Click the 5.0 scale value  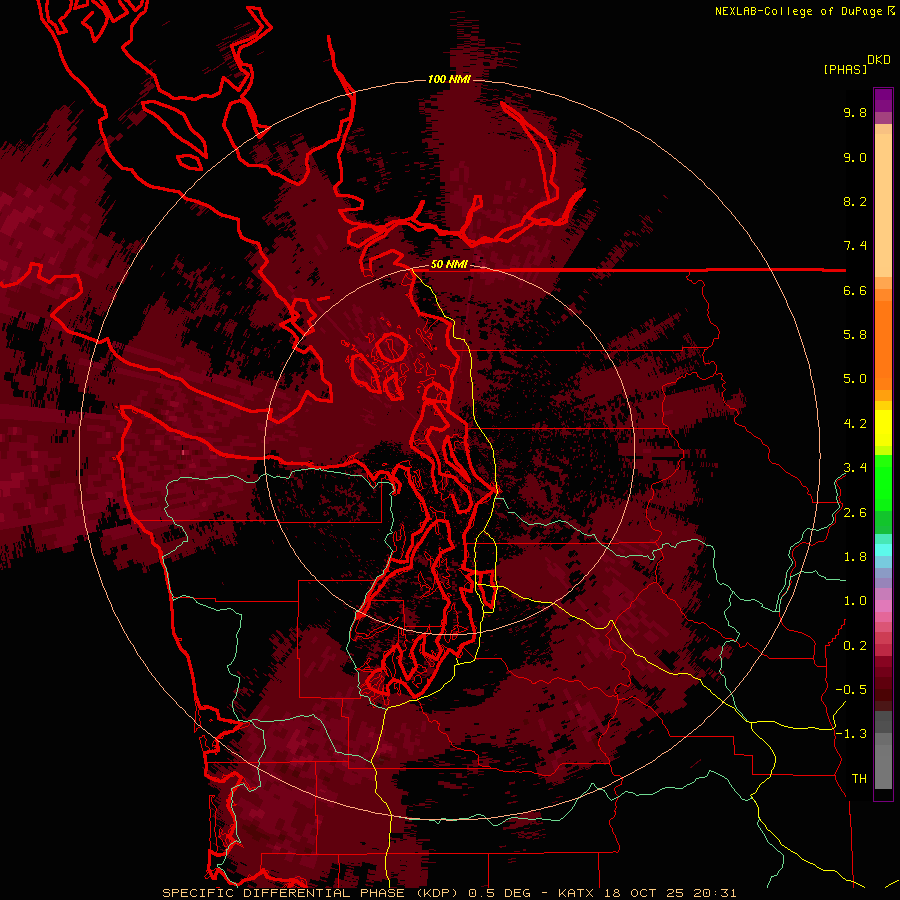[x=855, y=379]
